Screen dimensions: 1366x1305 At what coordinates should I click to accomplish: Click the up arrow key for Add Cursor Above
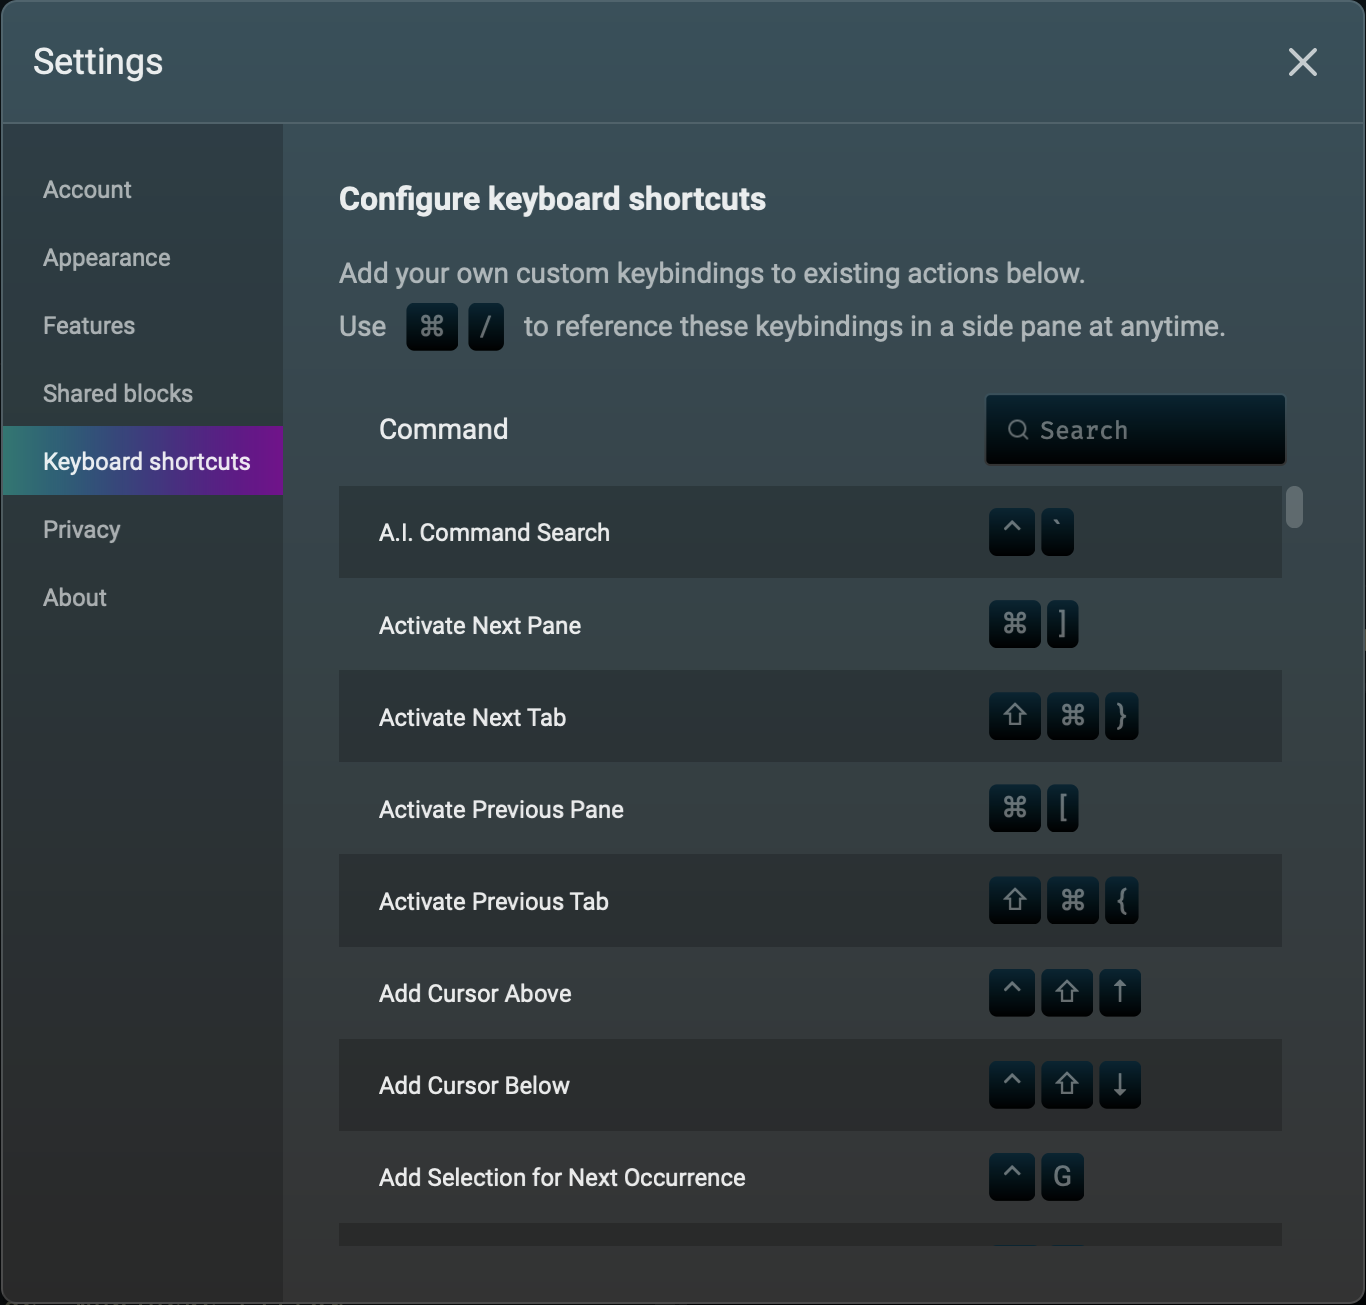(1120, 993)
